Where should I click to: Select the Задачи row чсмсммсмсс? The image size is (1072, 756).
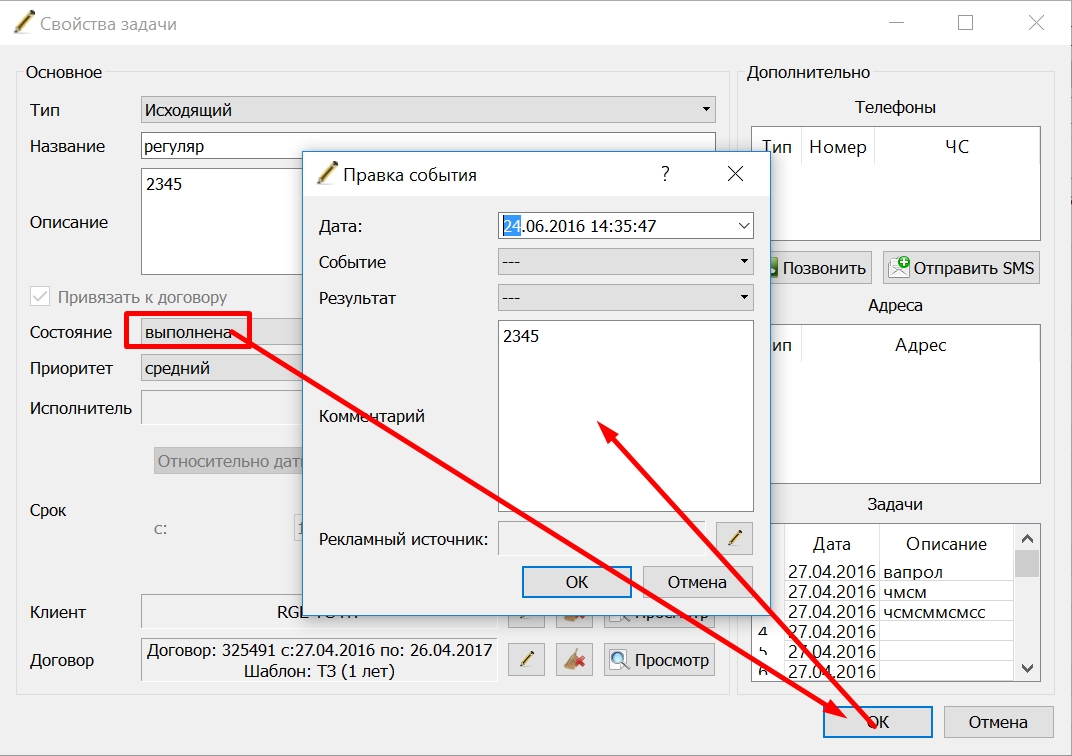898,611
